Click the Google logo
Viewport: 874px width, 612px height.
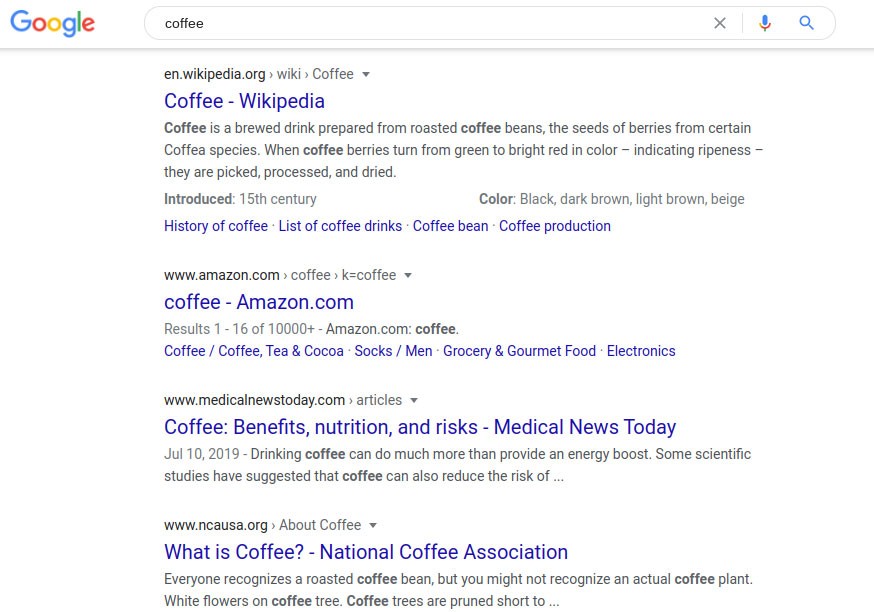[x=52, y=23]
